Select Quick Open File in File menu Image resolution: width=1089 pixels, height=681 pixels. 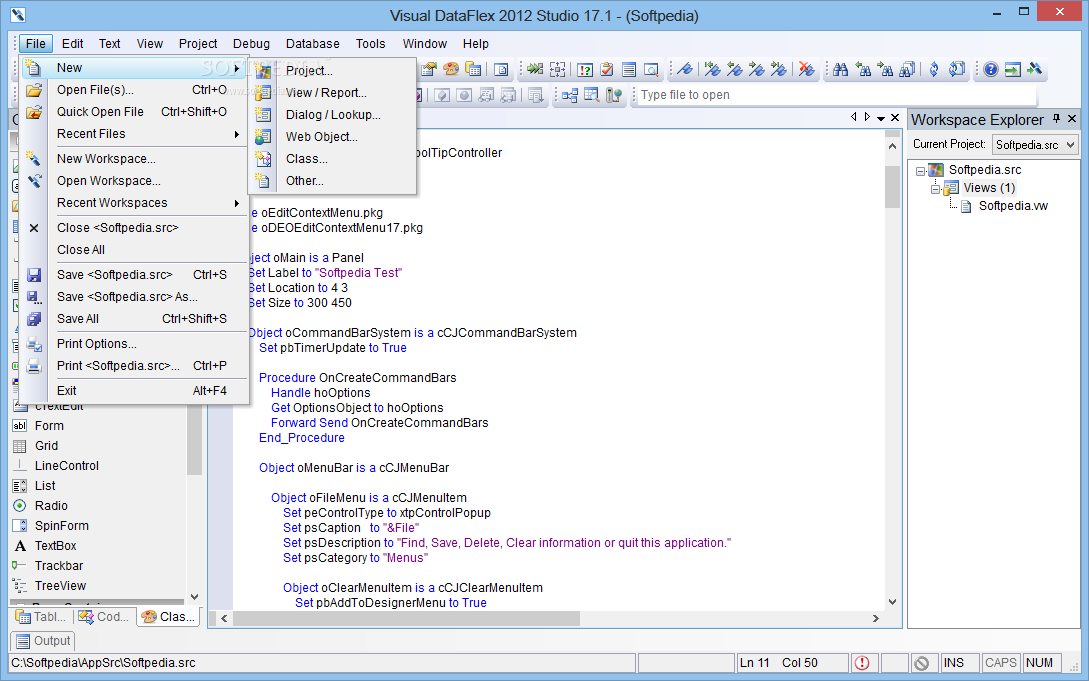[134, 112]
